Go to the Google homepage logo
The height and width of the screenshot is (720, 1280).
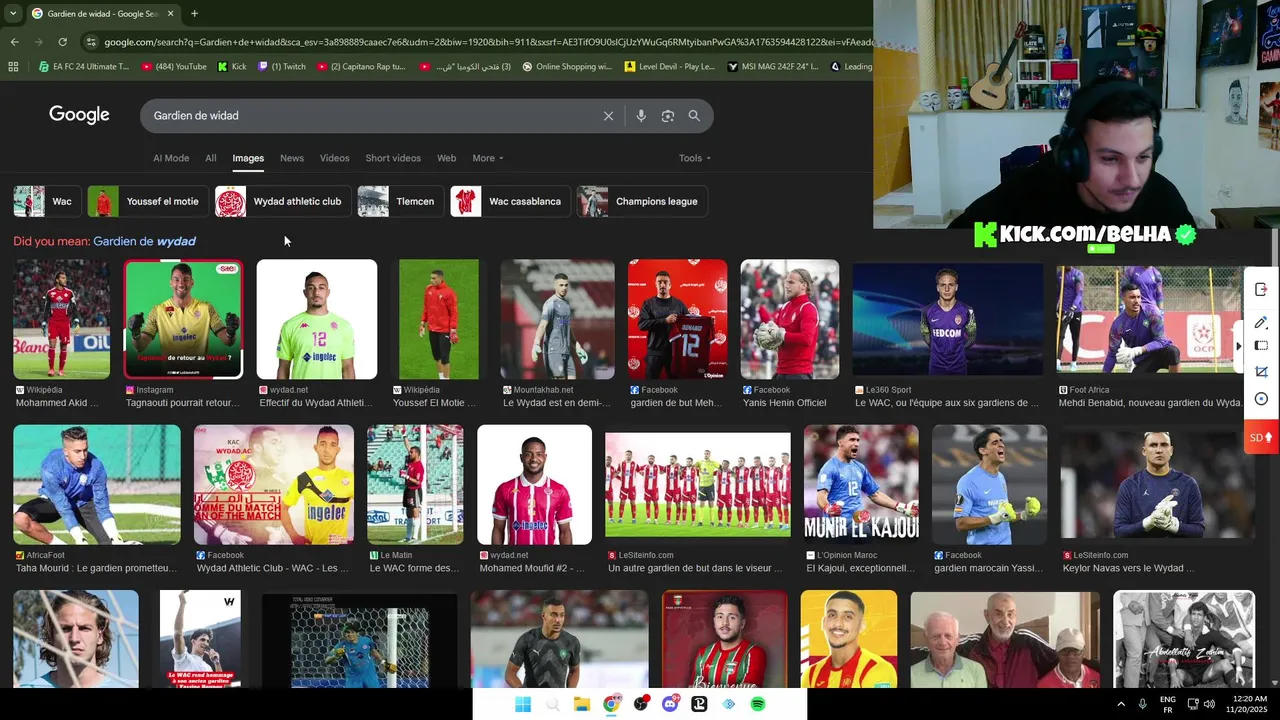point(79,115)
